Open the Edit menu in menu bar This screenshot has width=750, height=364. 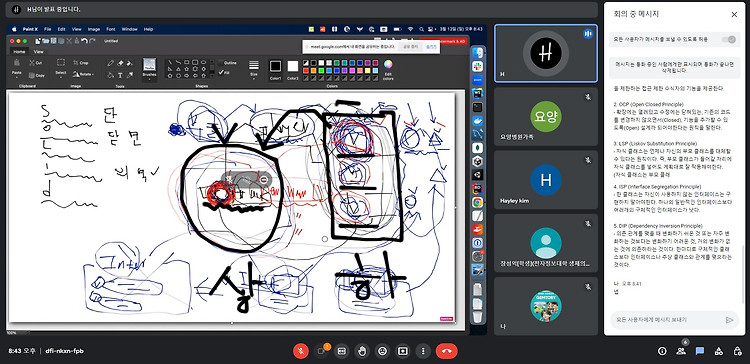click(x=62, y=29)
